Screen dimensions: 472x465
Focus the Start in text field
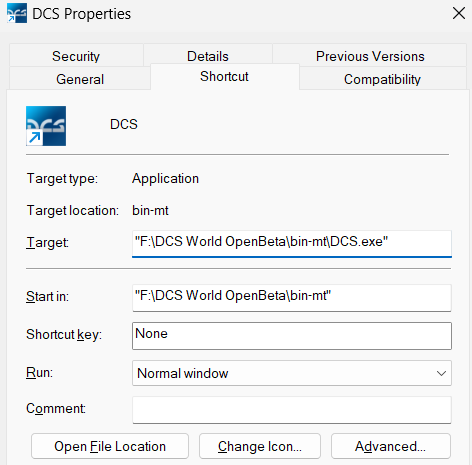292,298
